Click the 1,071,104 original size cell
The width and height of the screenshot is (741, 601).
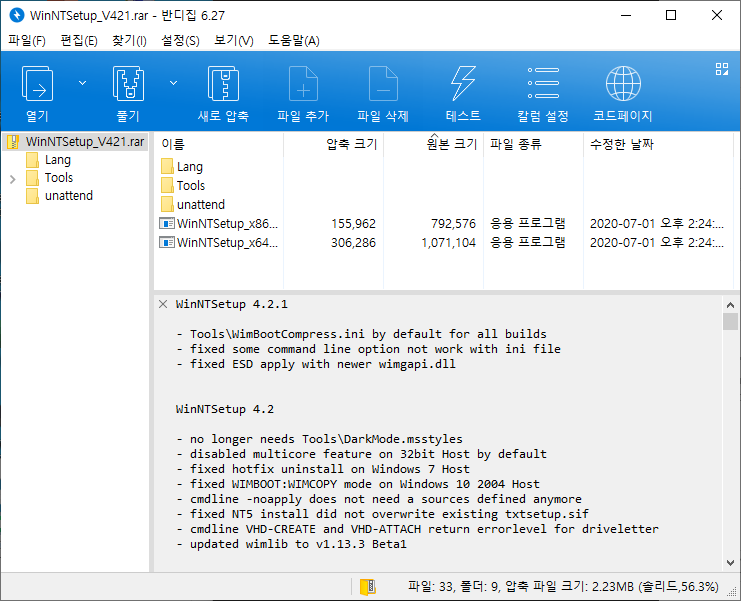pos(448,243)
